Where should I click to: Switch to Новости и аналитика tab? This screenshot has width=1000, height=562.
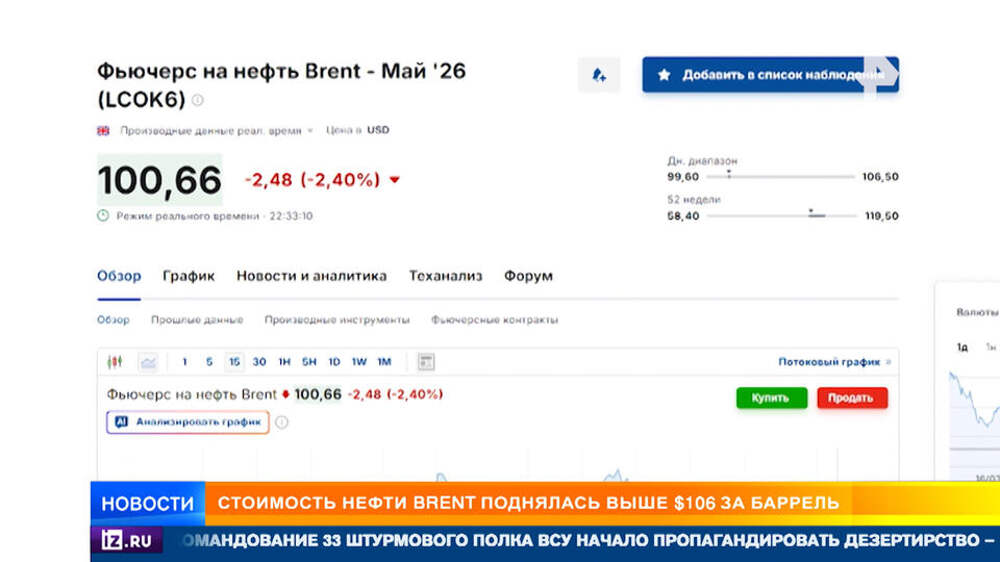point(311,276)
